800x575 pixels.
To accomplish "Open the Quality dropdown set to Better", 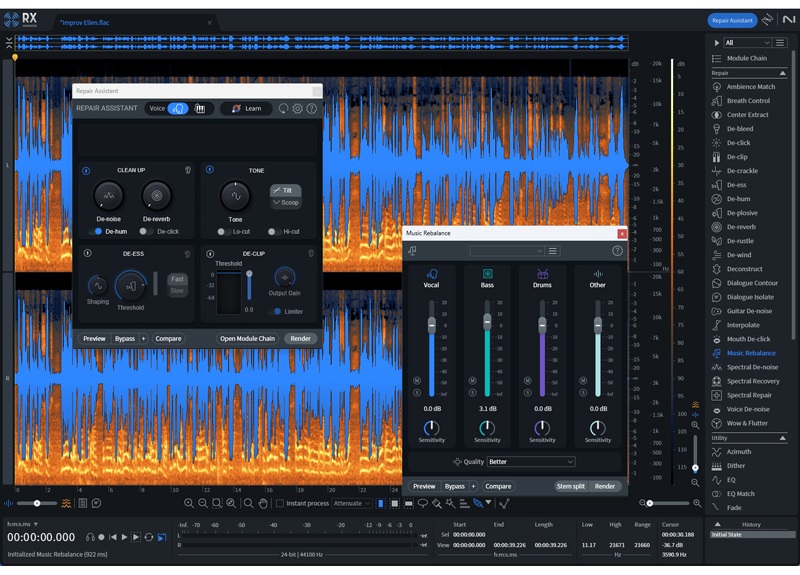I will (531, 462).
